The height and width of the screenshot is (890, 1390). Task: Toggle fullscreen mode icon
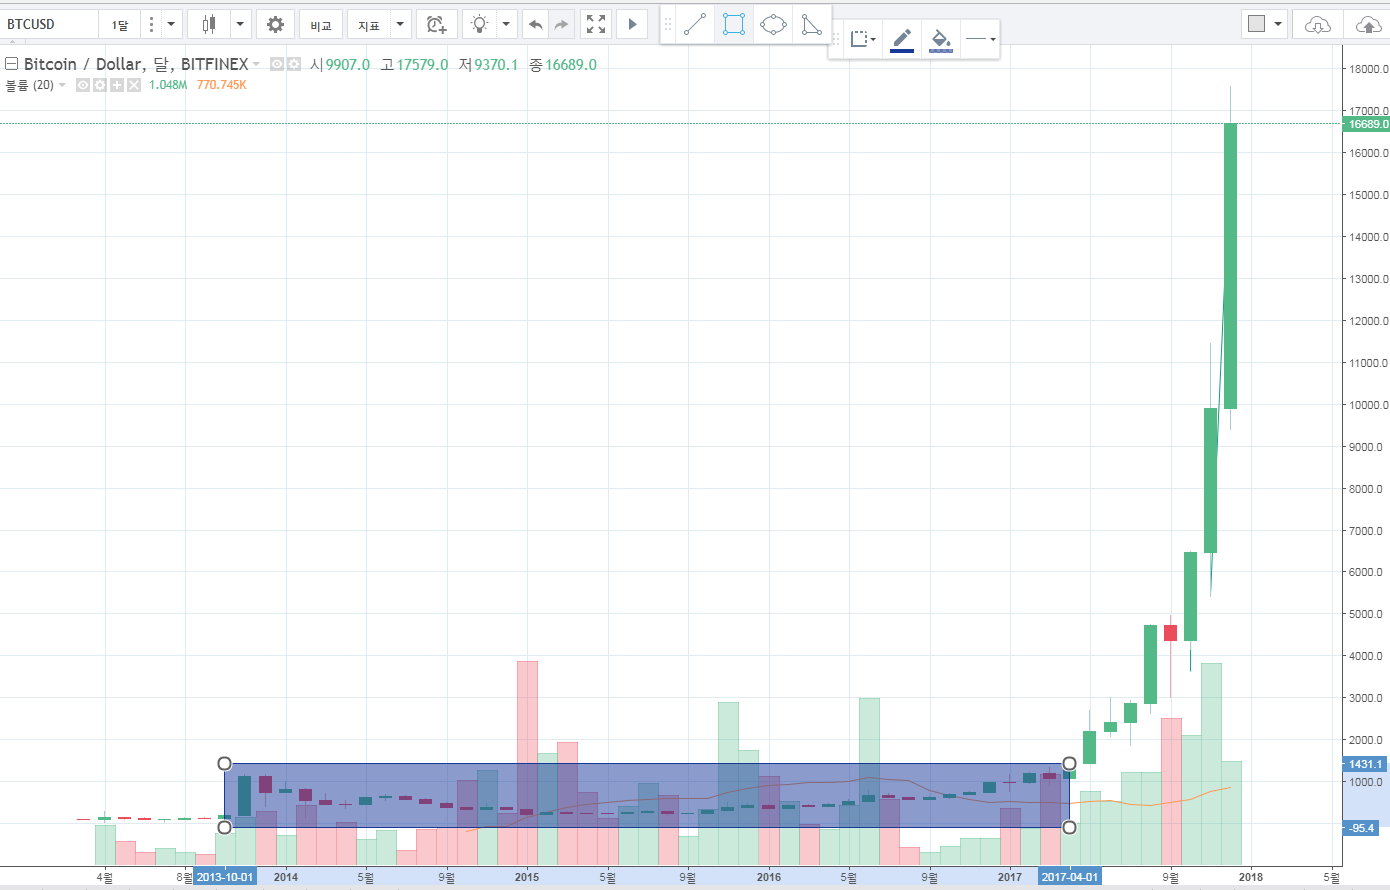click(596, 24)
